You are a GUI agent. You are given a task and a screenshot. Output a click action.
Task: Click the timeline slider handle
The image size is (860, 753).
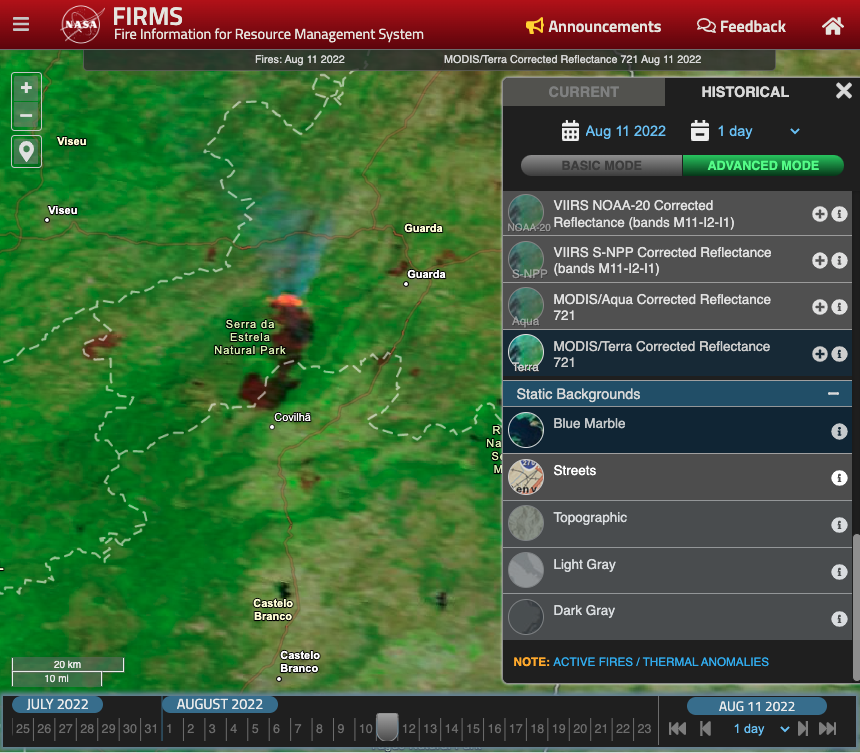coord(387,726)
